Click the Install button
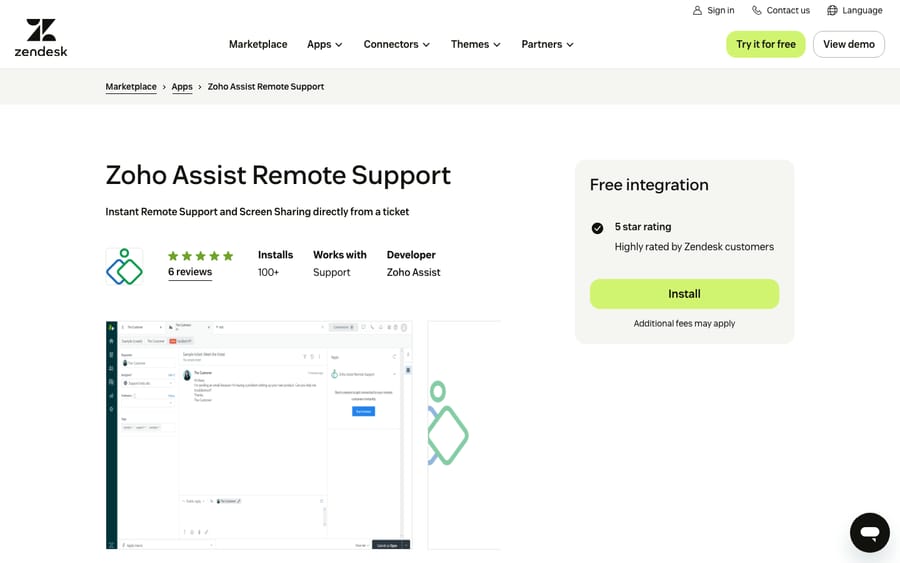 (684, 294)
